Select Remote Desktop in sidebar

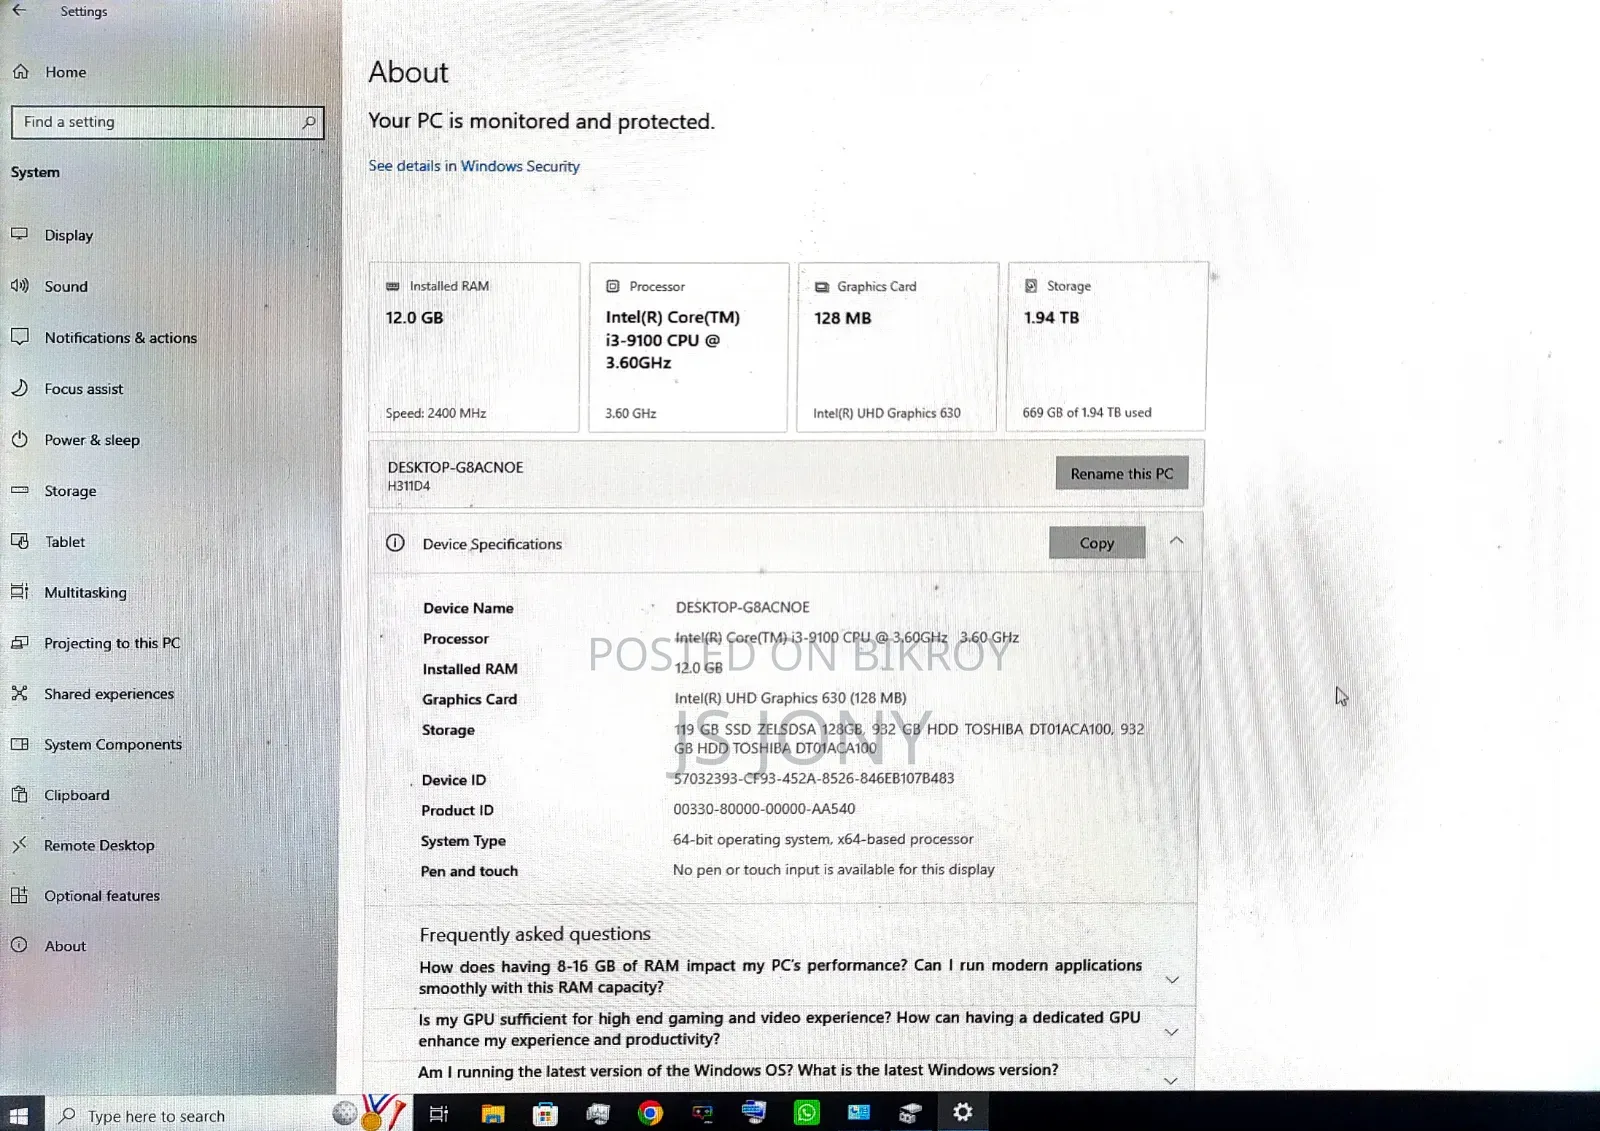[x=99, y=846]
